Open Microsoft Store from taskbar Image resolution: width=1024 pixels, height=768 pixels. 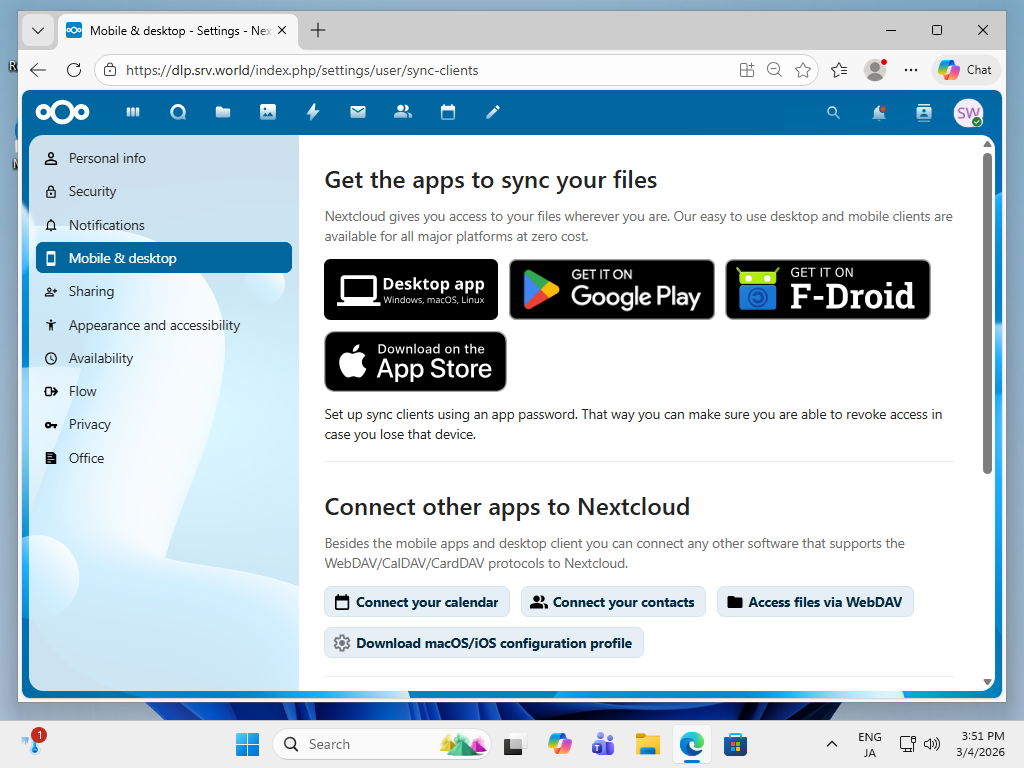735,744
